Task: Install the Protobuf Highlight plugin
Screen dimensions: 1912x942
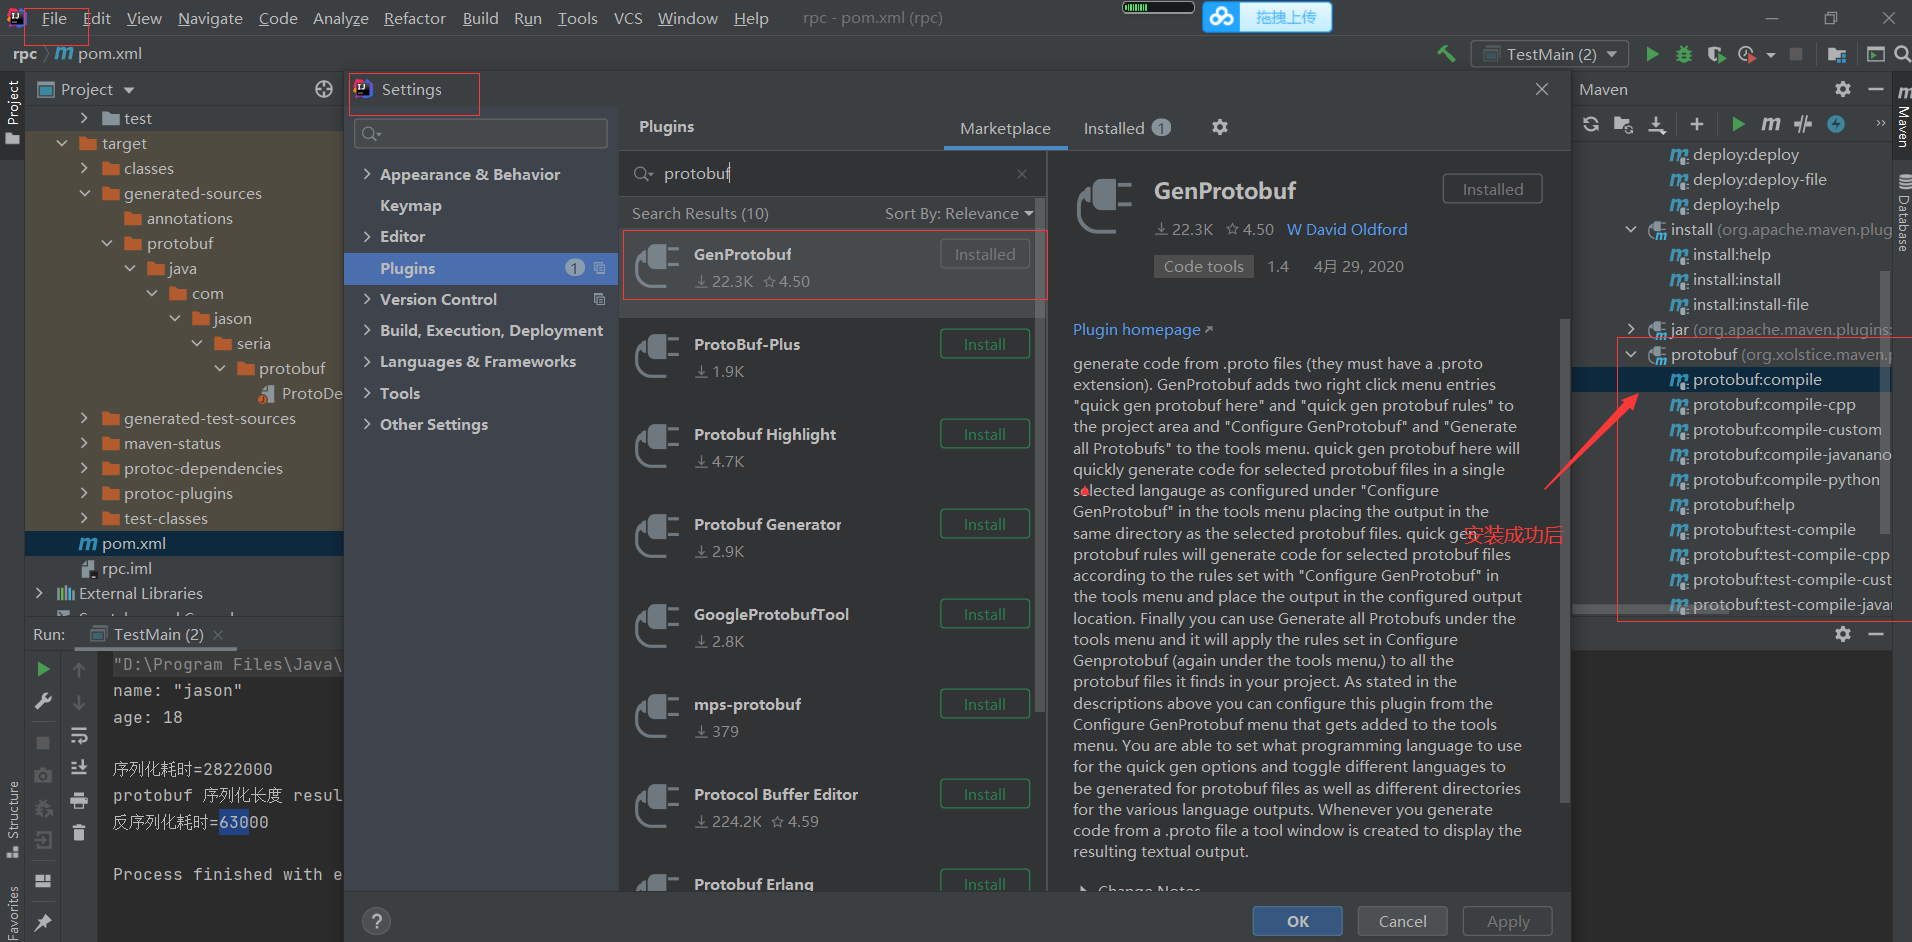Action: click(985, 434)
